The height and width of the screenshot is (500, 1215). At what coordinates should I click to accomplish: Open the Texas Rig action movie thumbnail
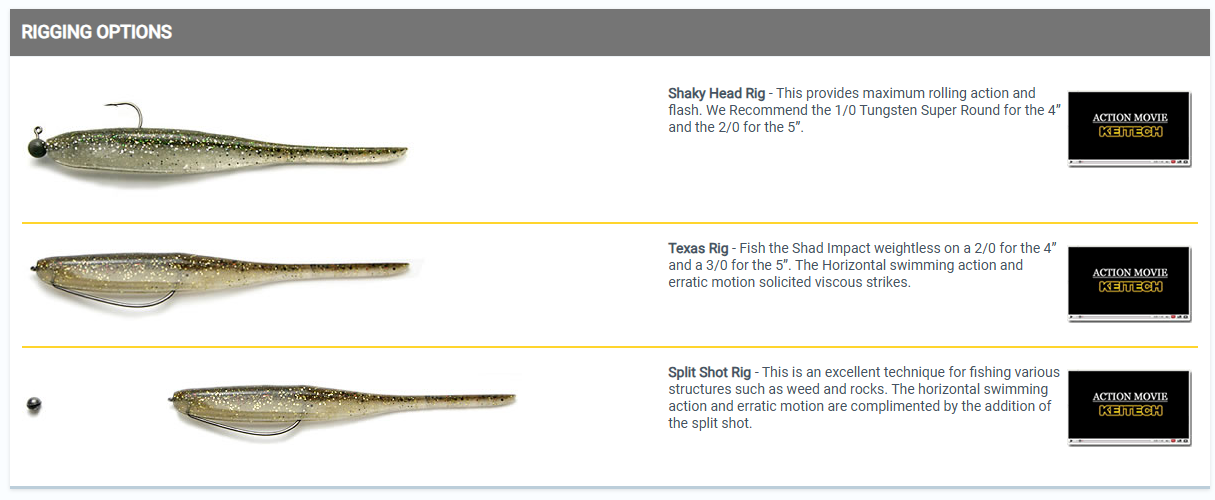tap(1129, 283)
